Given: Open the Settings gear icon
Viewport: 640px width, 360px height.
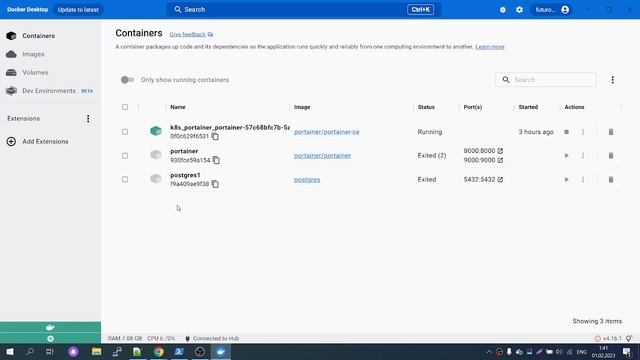Looking at the screenshot, I should point(519,10).
